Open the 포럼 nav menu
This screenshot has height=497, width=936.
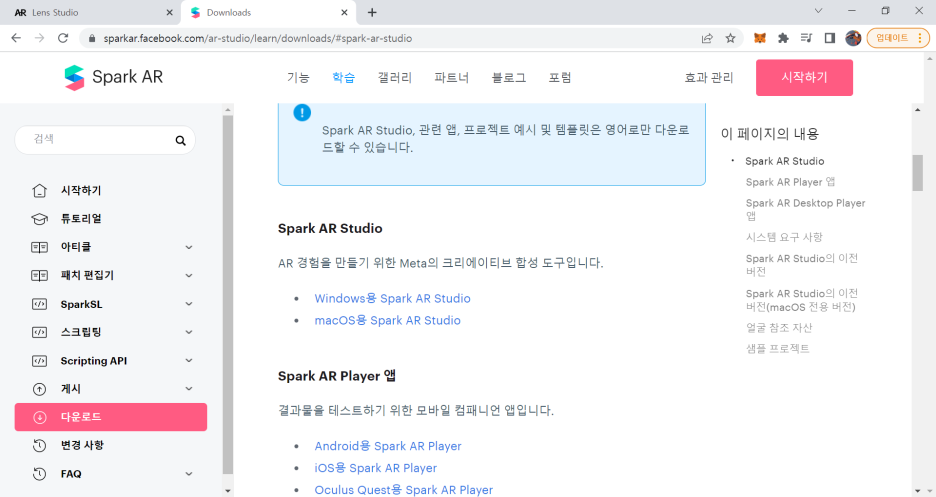pos(560,78)
